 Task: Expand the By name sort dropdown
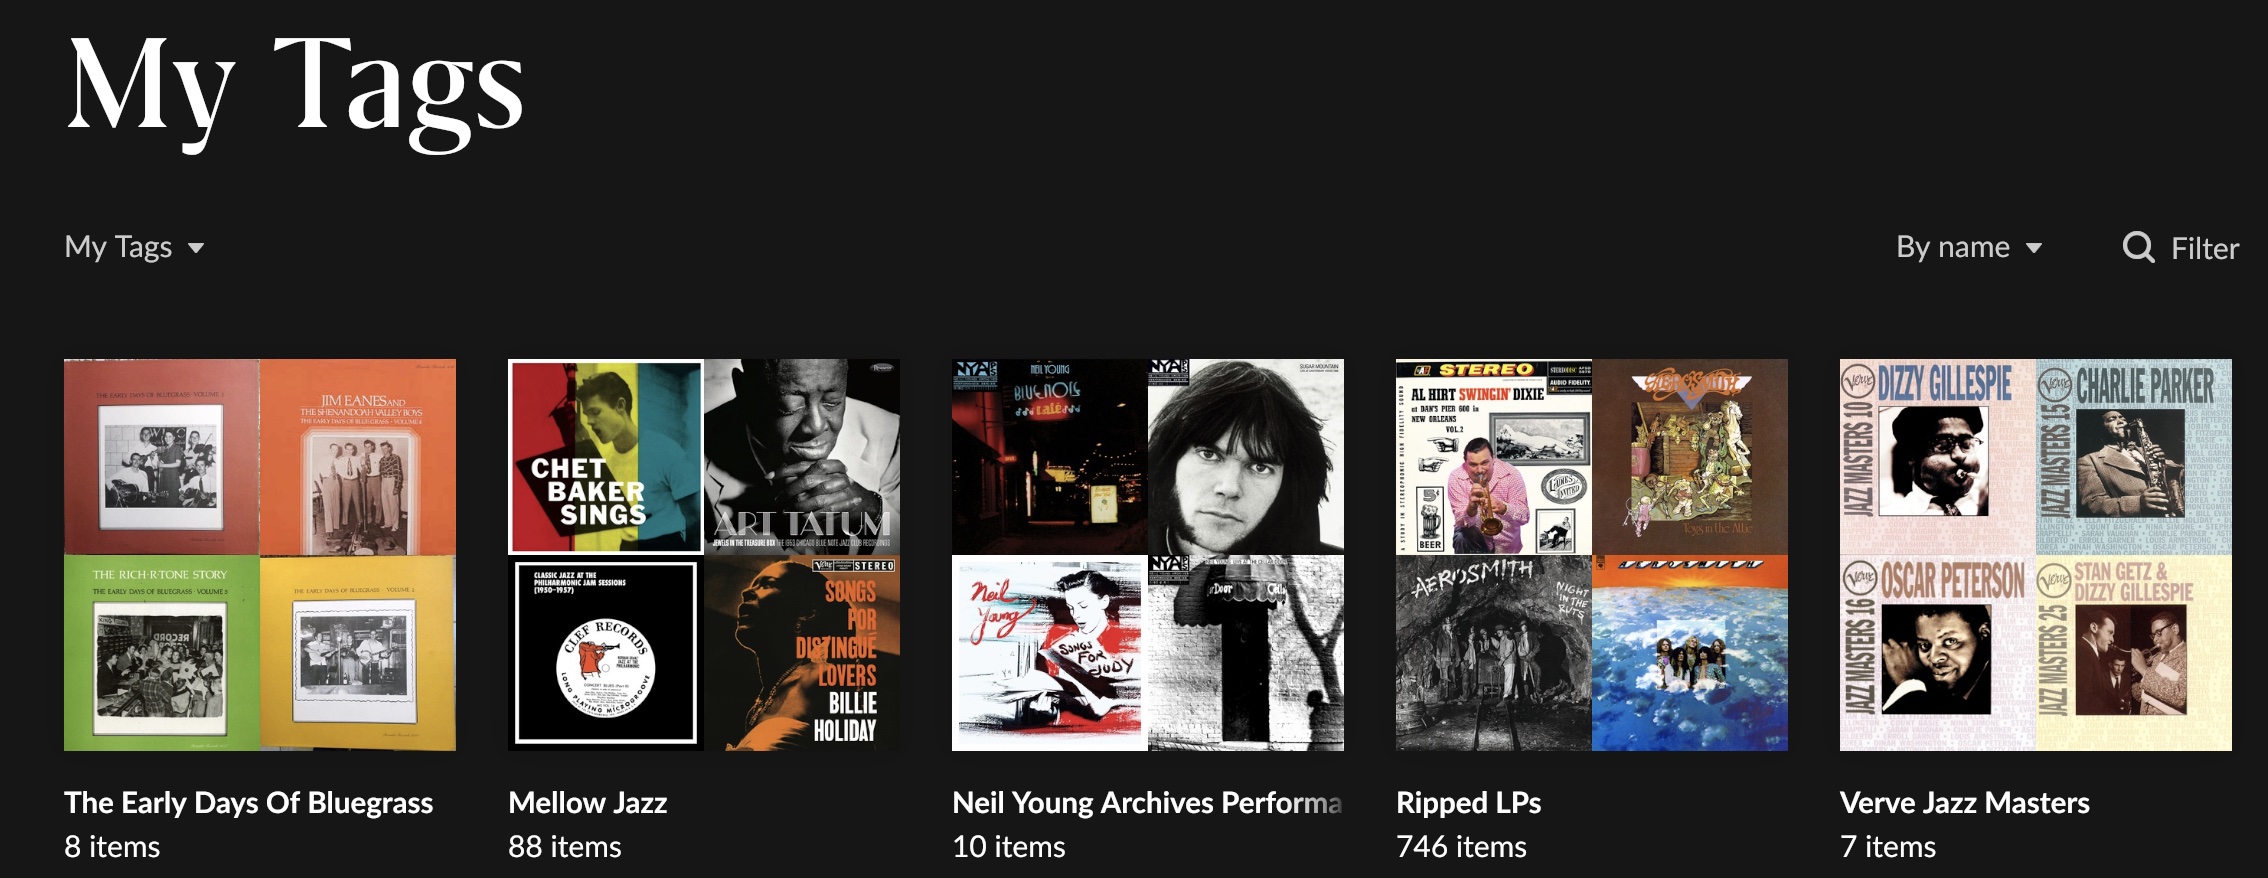point(1969,247)
